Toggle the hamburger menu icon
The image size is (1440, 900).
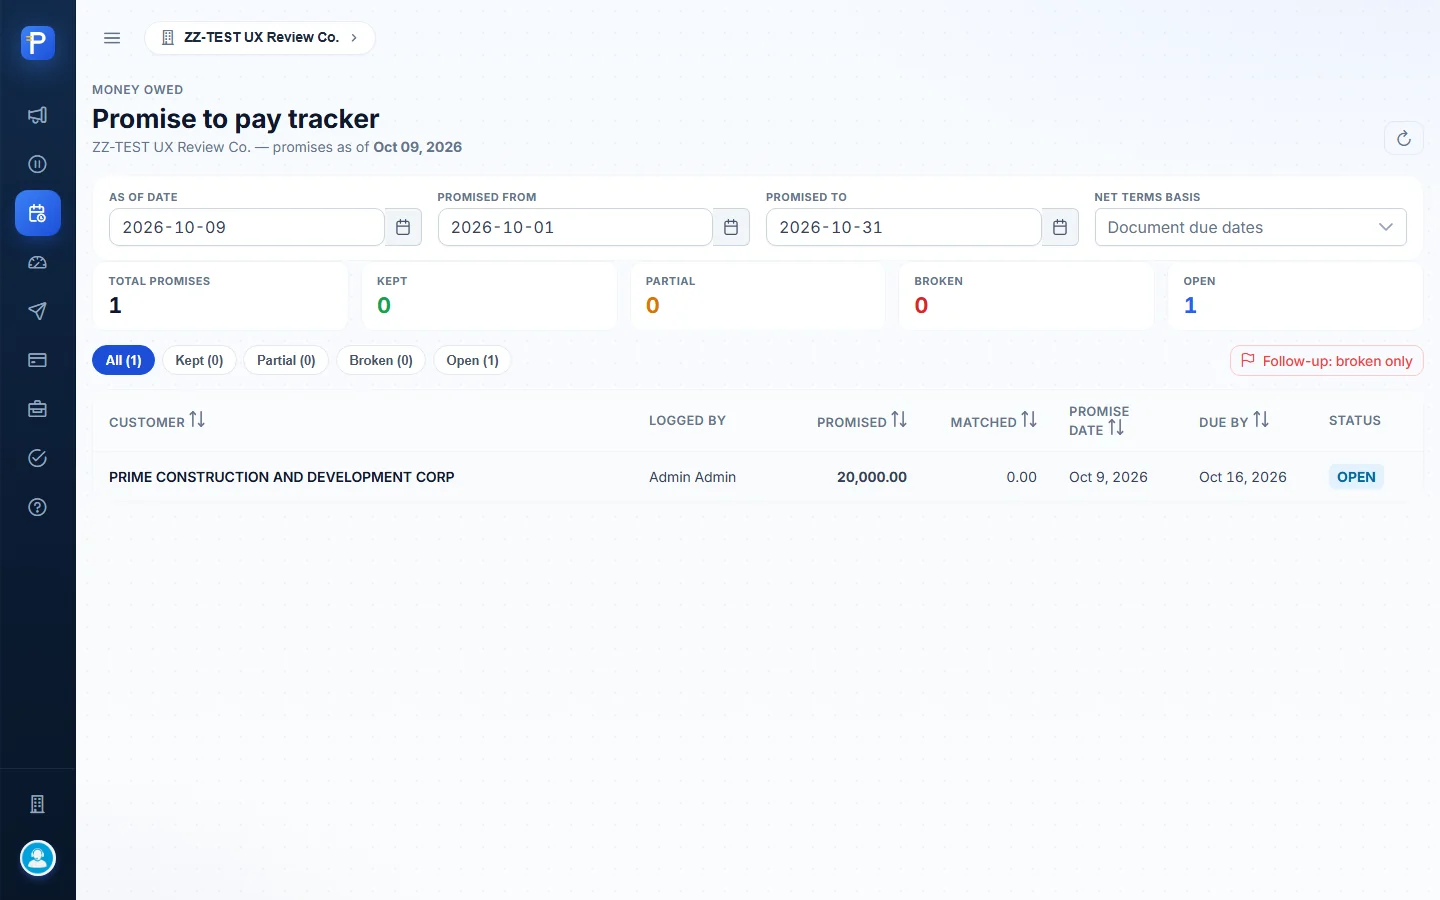pyautogui.click(x=112, y=38)
